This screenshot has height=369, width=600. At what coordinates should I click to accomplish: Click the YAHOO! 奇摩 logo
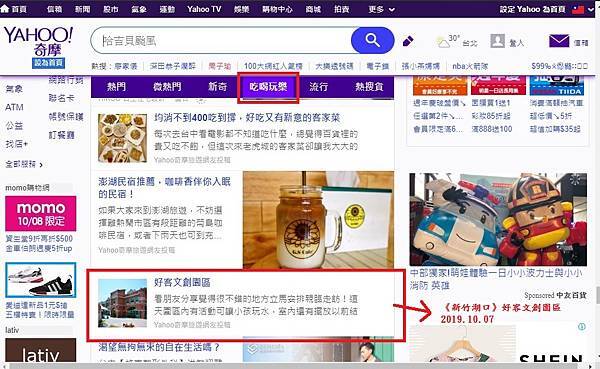[x=38, y=41]
